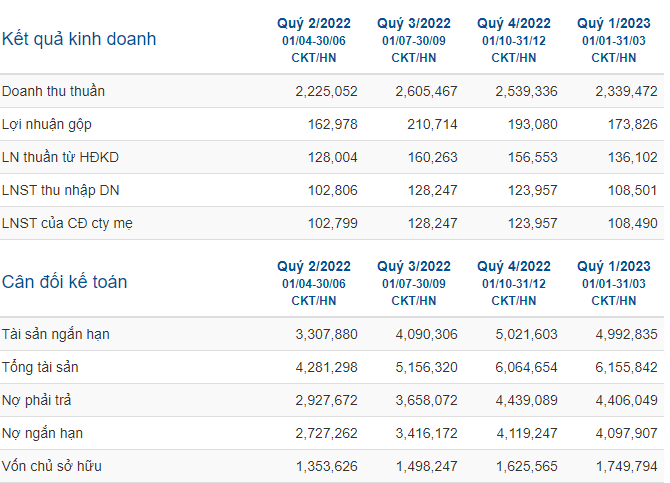Click the Tài sản ngắn hạn row label
670x483 pixels.
[56, 334]
